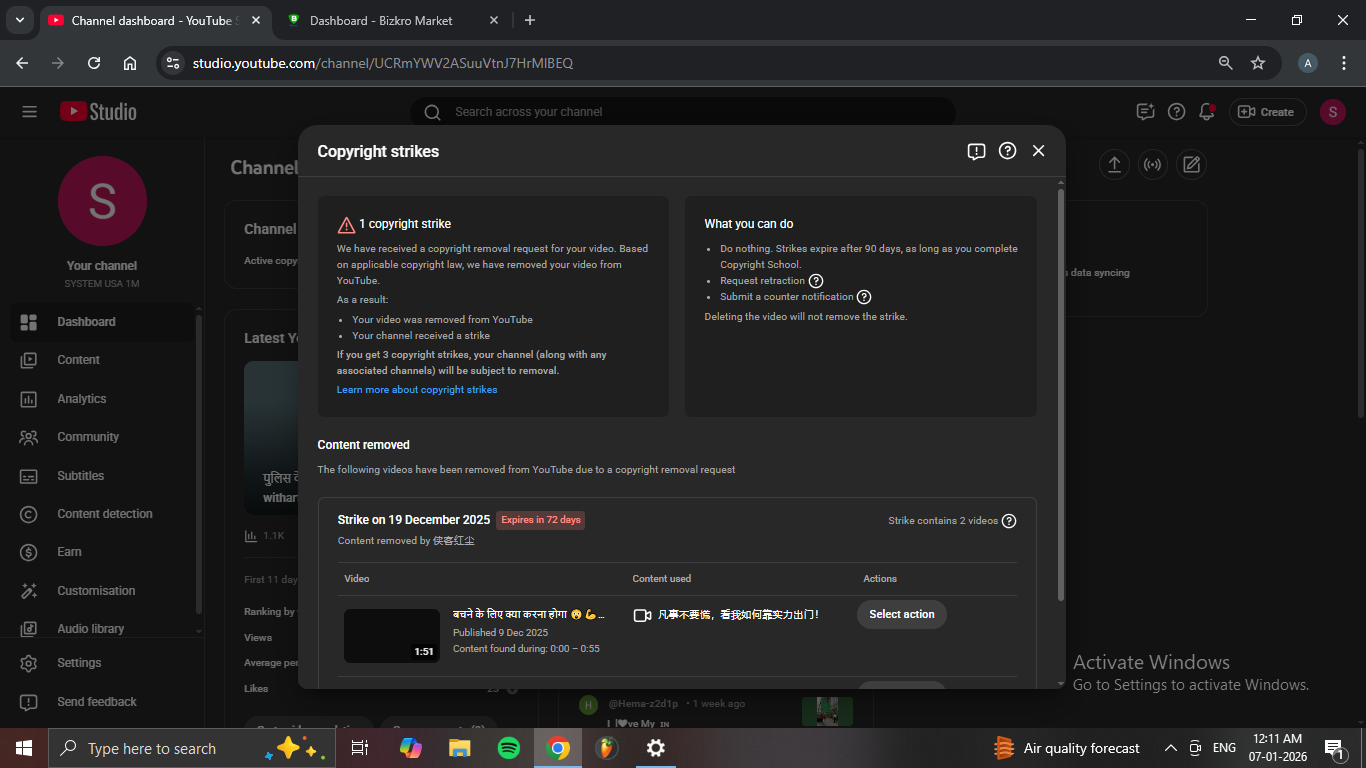1366x768 pixels.
Task: Toggle the hamburger navigation menu
Action: point(29,112)
